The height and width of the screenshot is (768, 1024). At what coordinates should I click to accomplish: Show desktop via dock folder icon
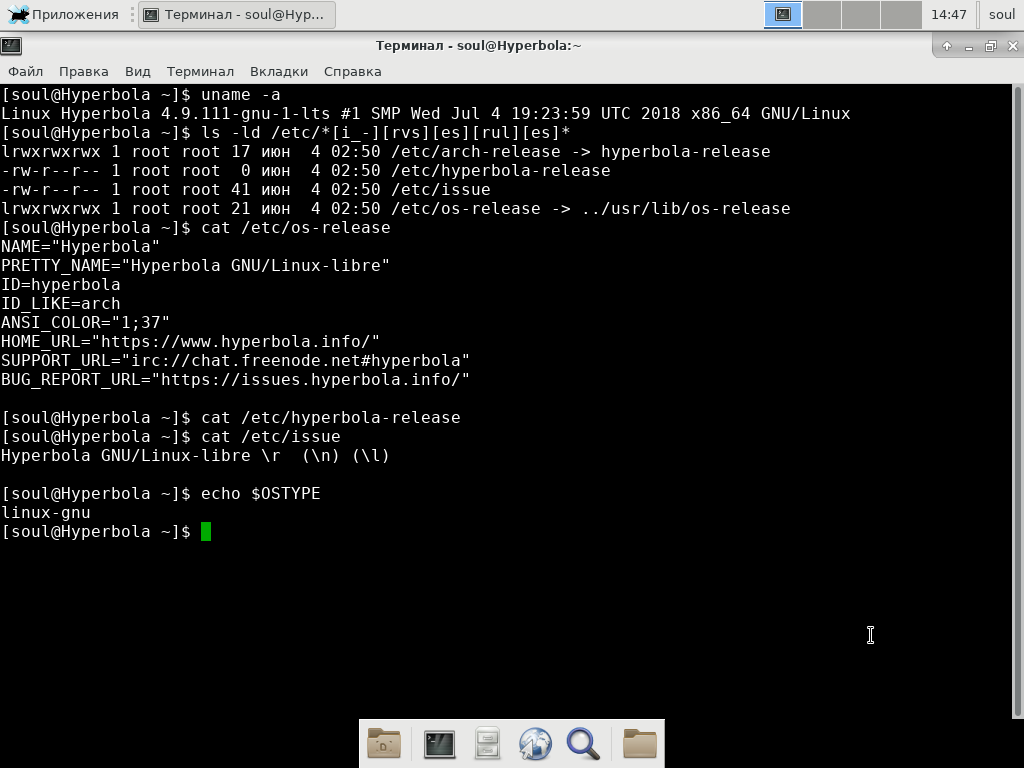(x=384, y=743)
